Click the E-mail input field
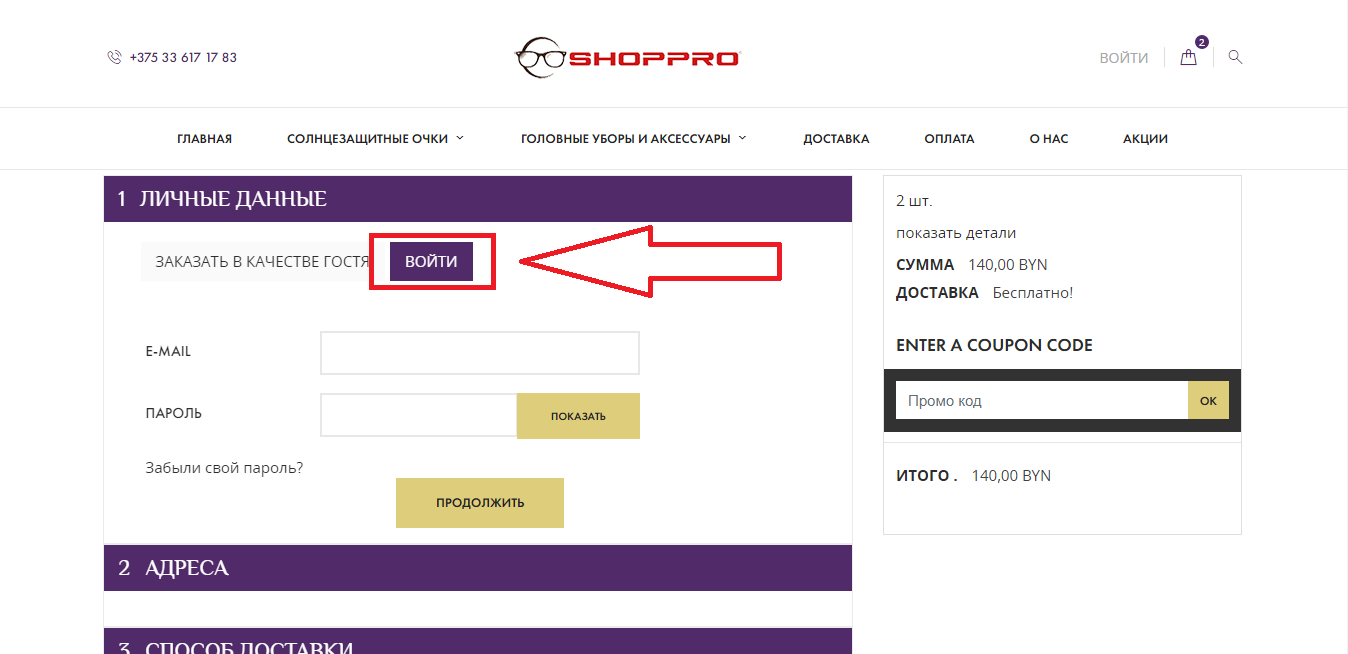This screenshot has height=654, width=1348. click(480, 353)
